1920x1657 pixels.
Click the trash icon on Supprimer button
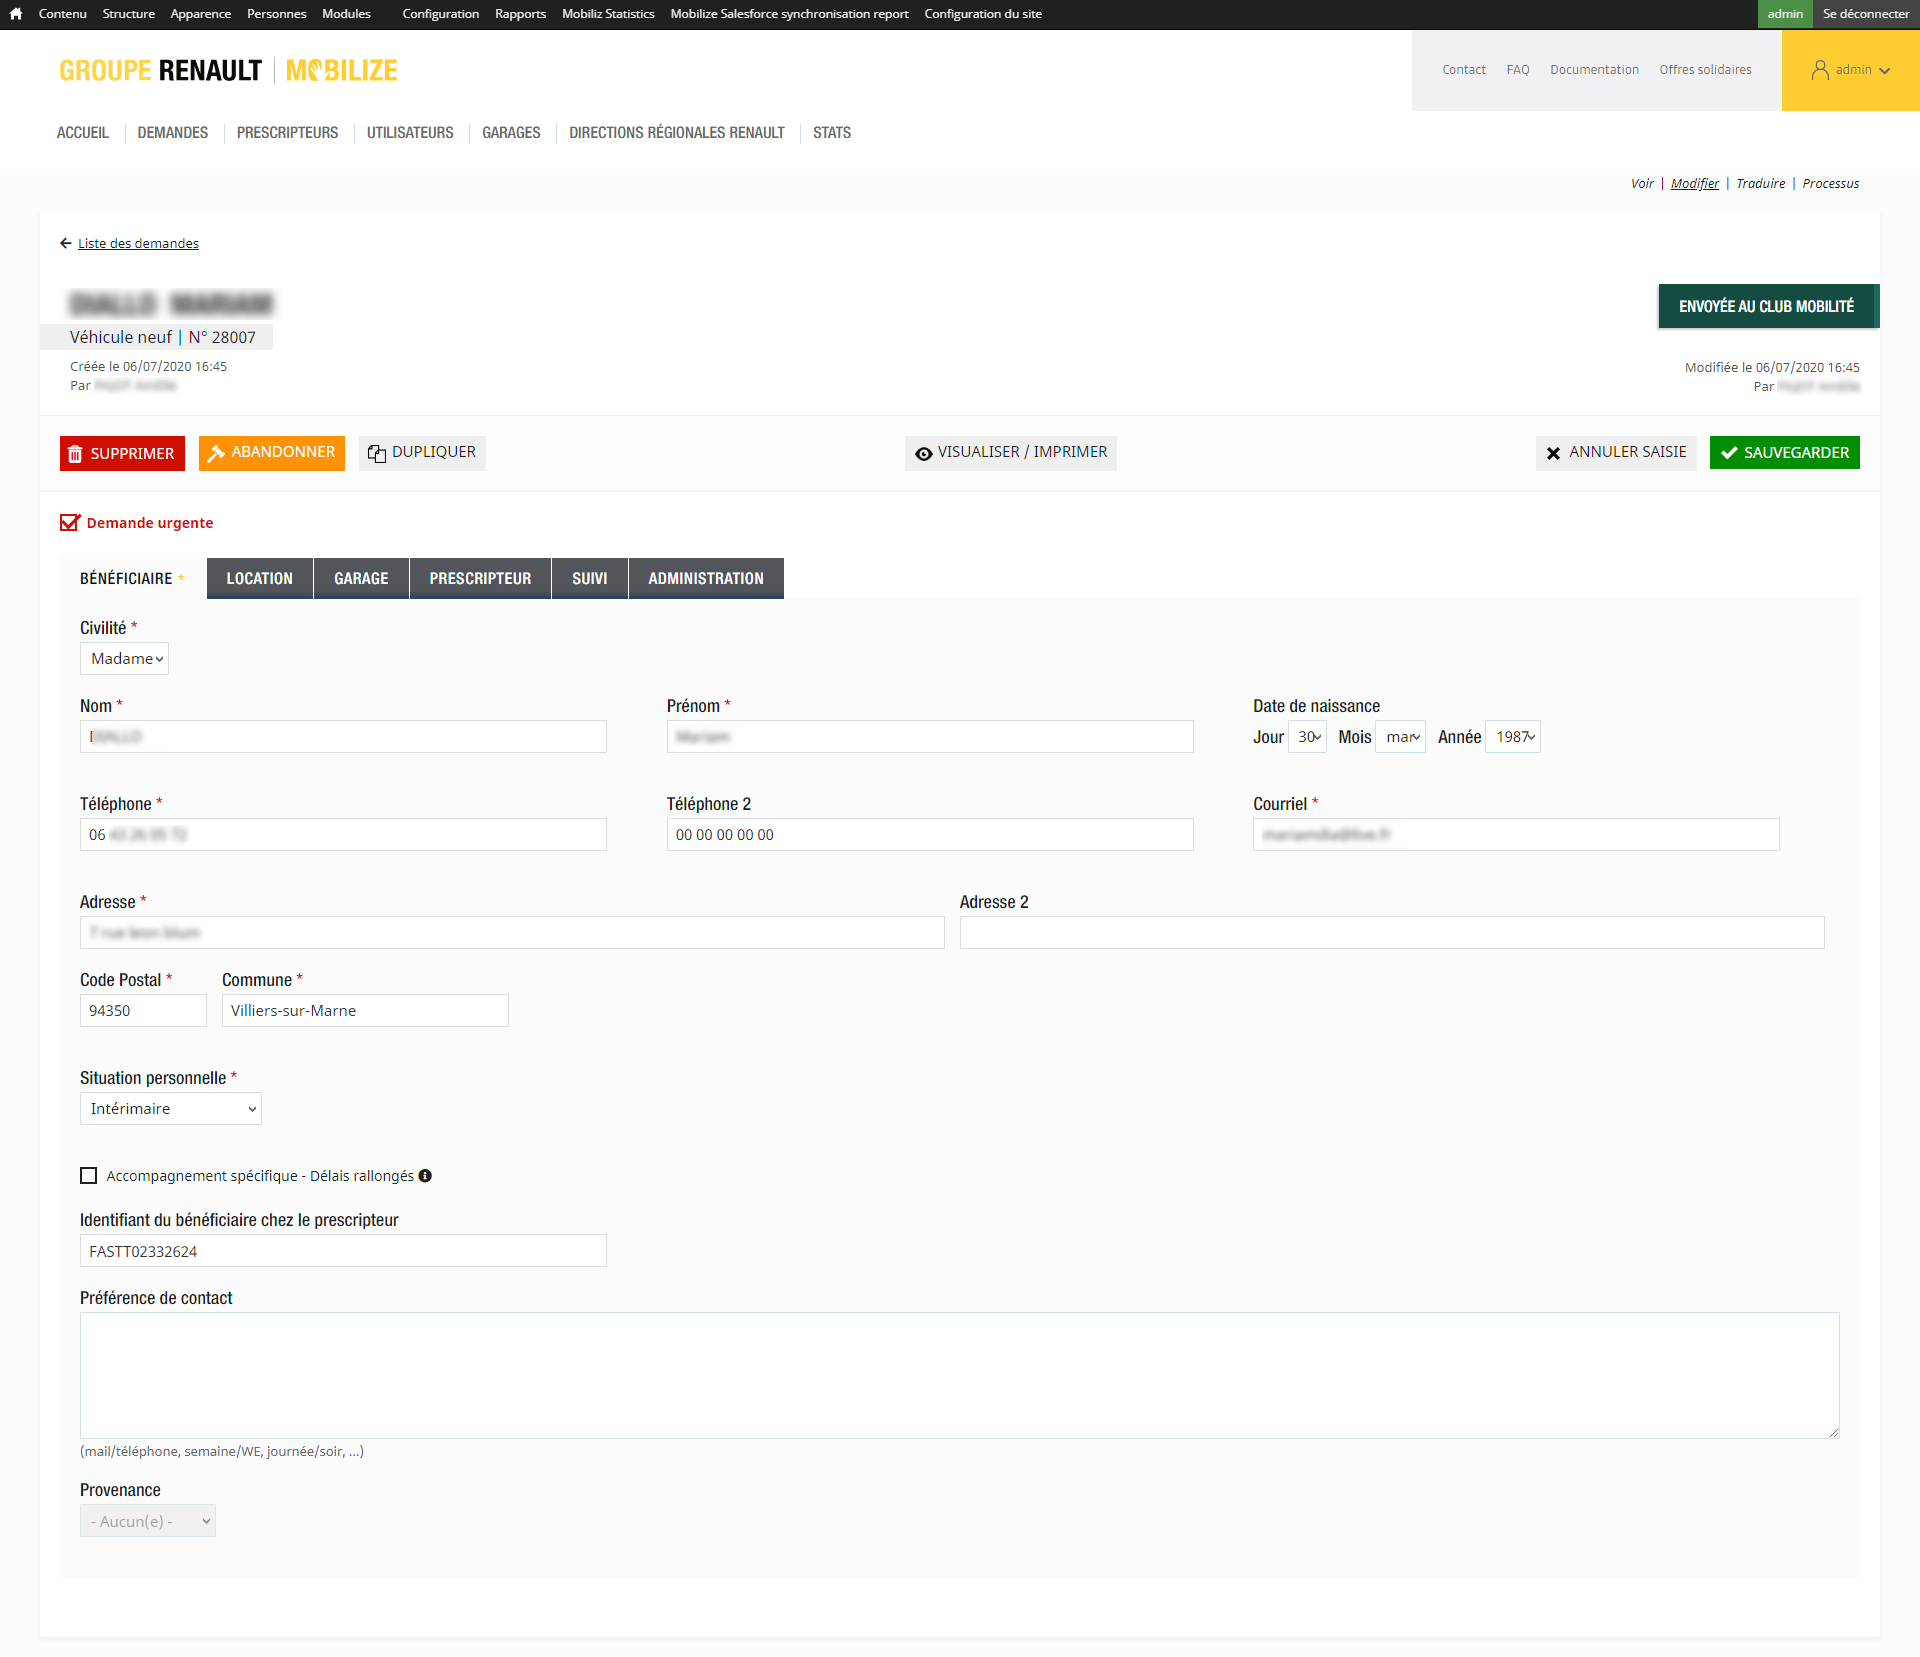[75, 454]
